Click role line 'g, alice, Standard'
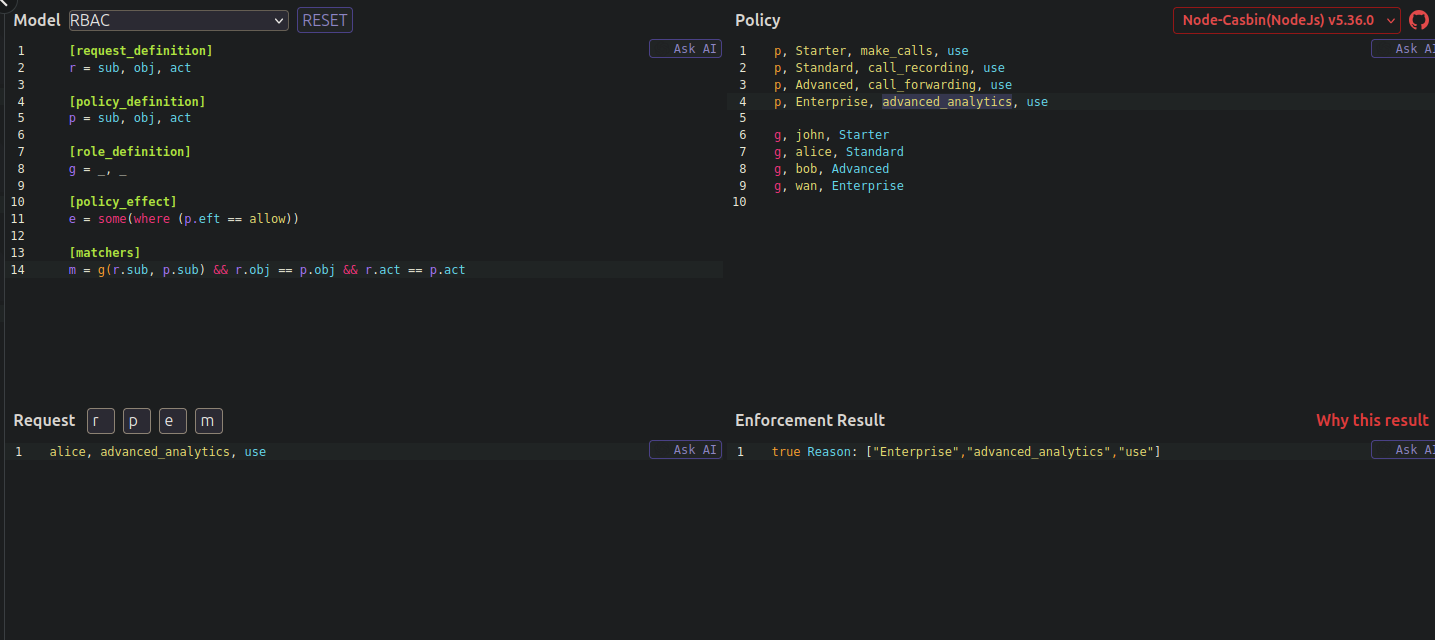 [839, 152]
